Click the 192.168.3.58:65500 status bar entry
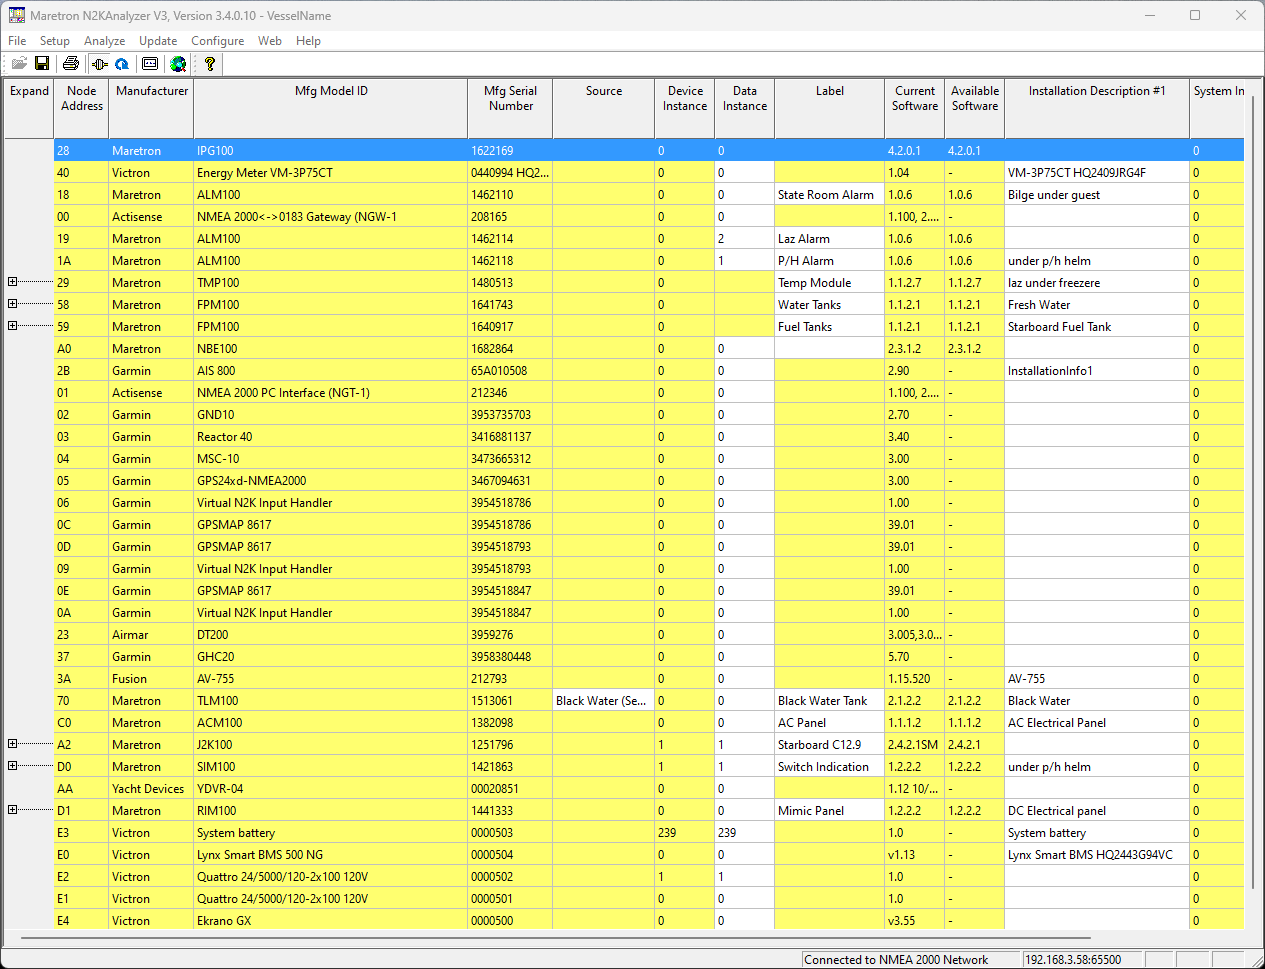This screenshot has width=1265, height=969. tap(1082, 959)
